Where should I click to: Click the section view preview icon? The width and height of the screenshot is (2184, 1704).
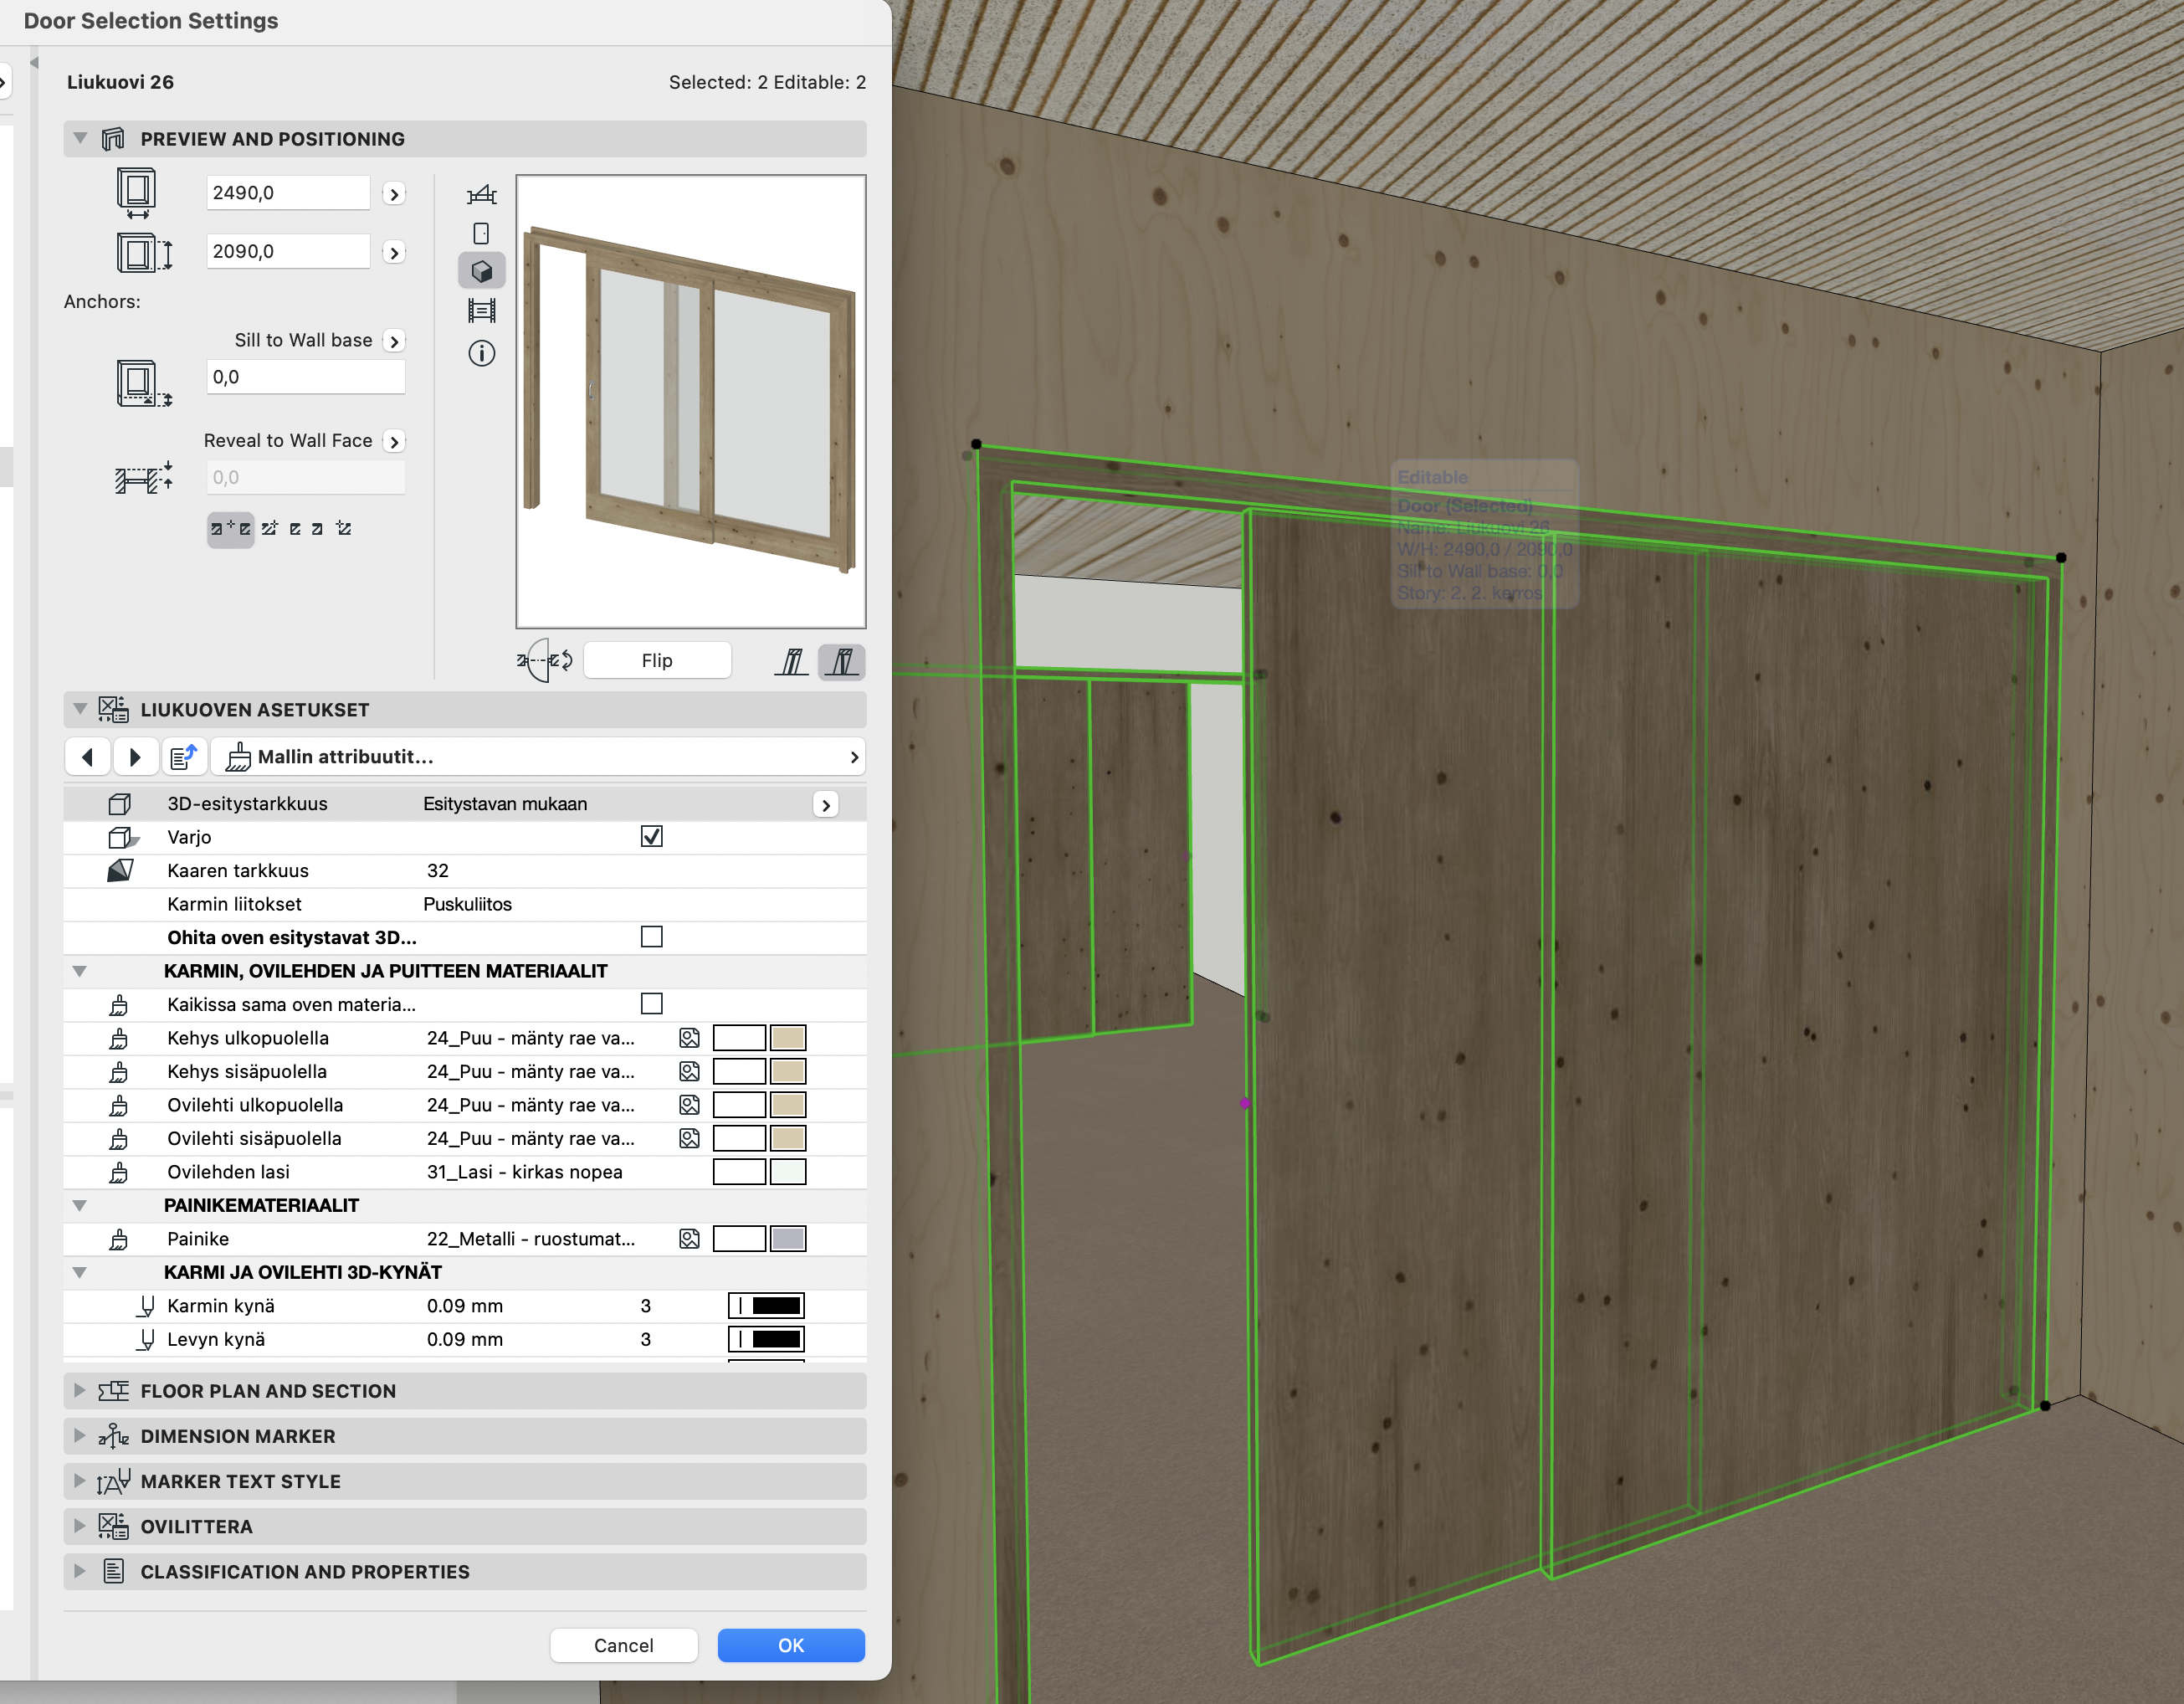[481, 311]
